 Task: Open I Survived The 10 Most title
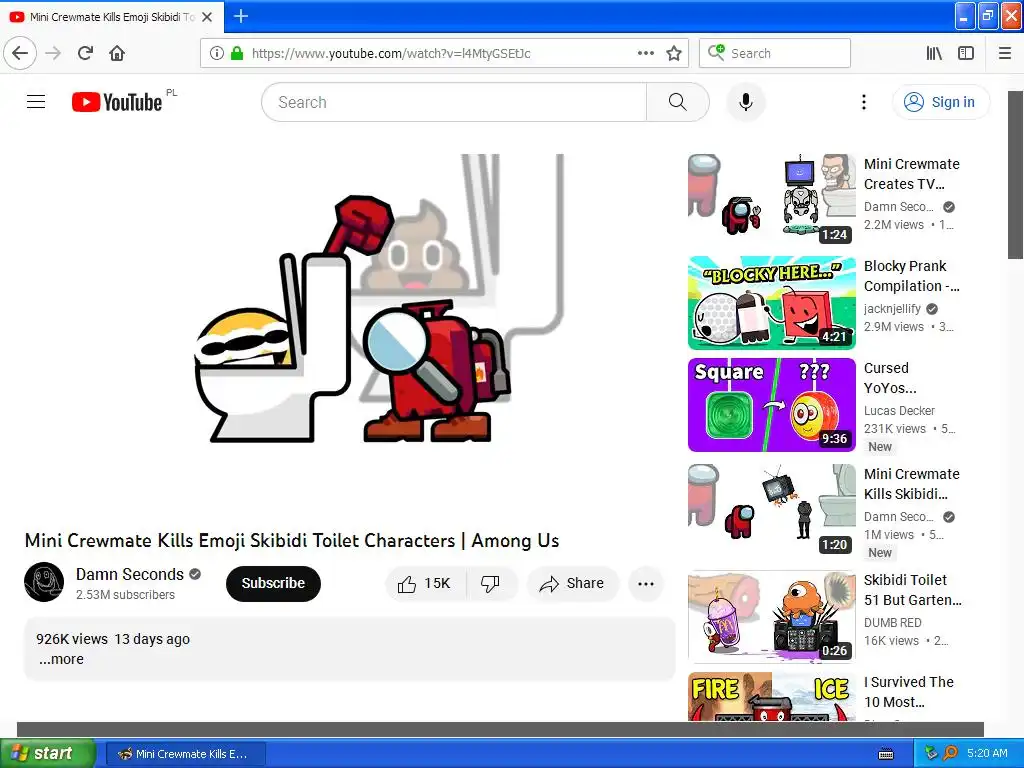(x=908, y=692)
